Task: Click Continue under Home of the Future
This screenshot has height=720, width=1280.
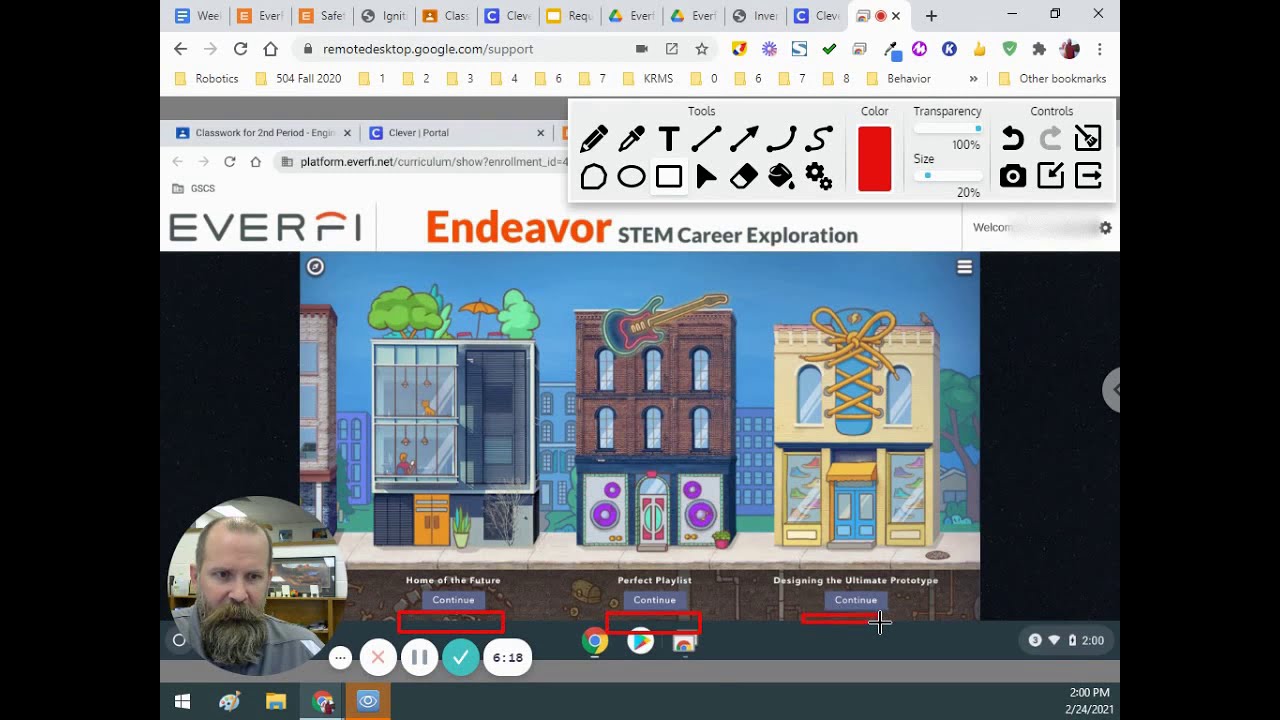Action: pyautogui.click(x=453, y=600)
